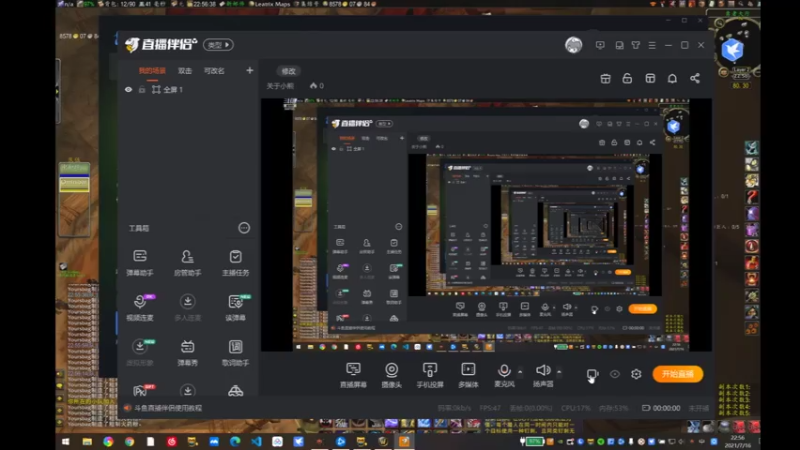The image size is (800, 450).
Task: Click the gift box icon above preview
Action: coord(605,78)
